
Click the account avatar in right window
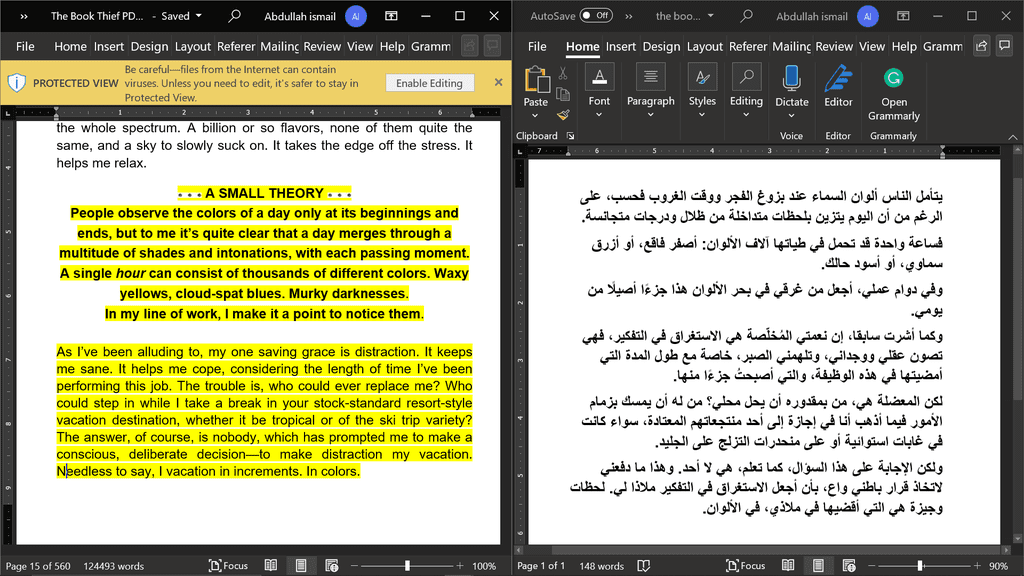pos(867,16)
